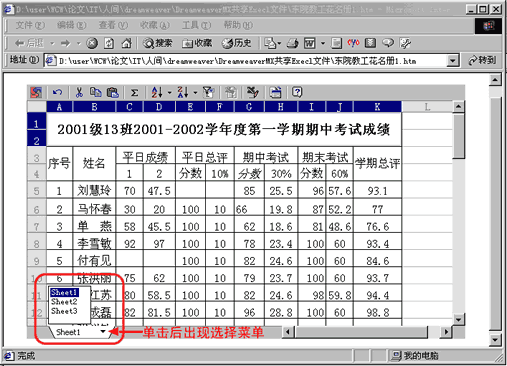507x366 pixels.
Task: Expand the address bar dropdown
Action: point(452,61)
